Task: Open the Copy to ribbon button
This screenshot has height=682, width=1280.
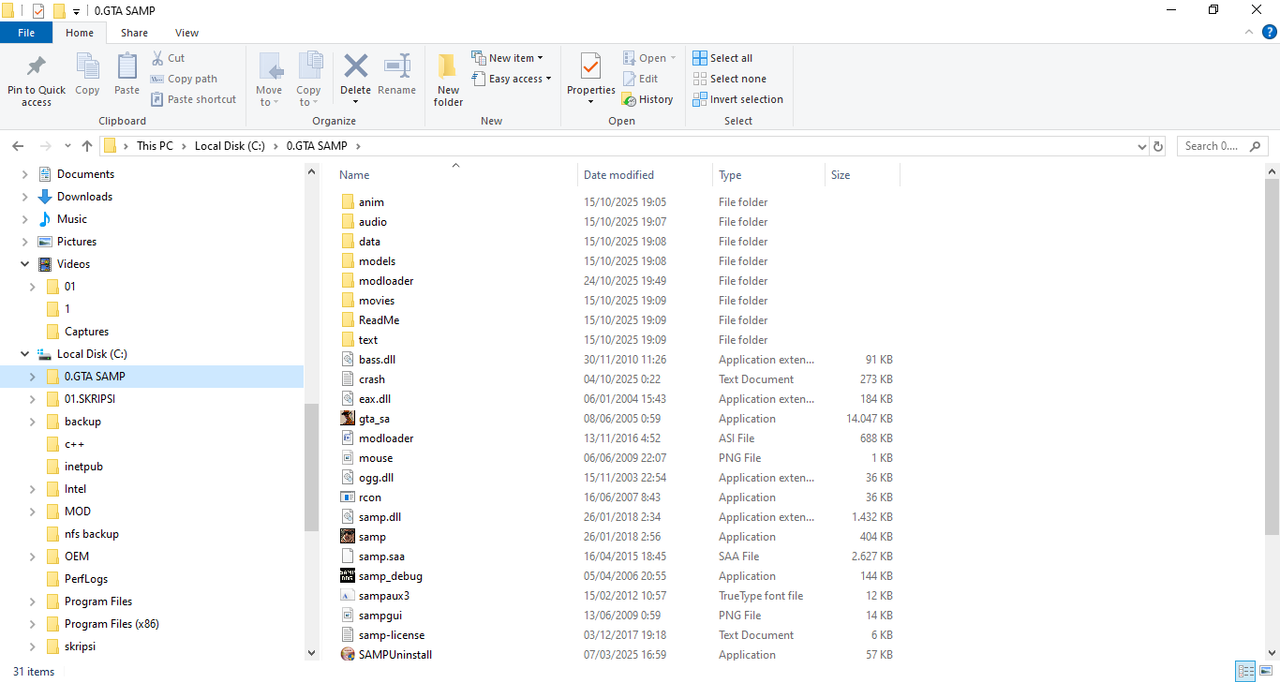Action: [309, 80]
